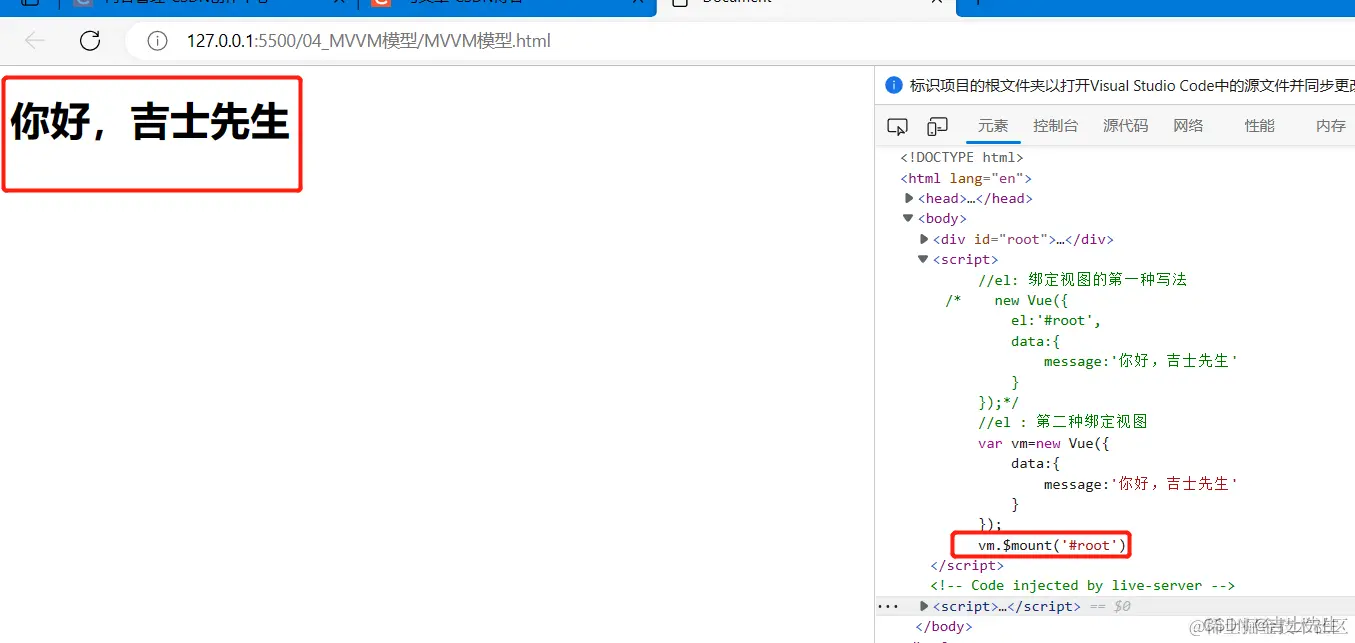The width and height of the screenshot is (1355, 643).
Task: Open the 网络 tab
Action: click(x=1188, y=126)
